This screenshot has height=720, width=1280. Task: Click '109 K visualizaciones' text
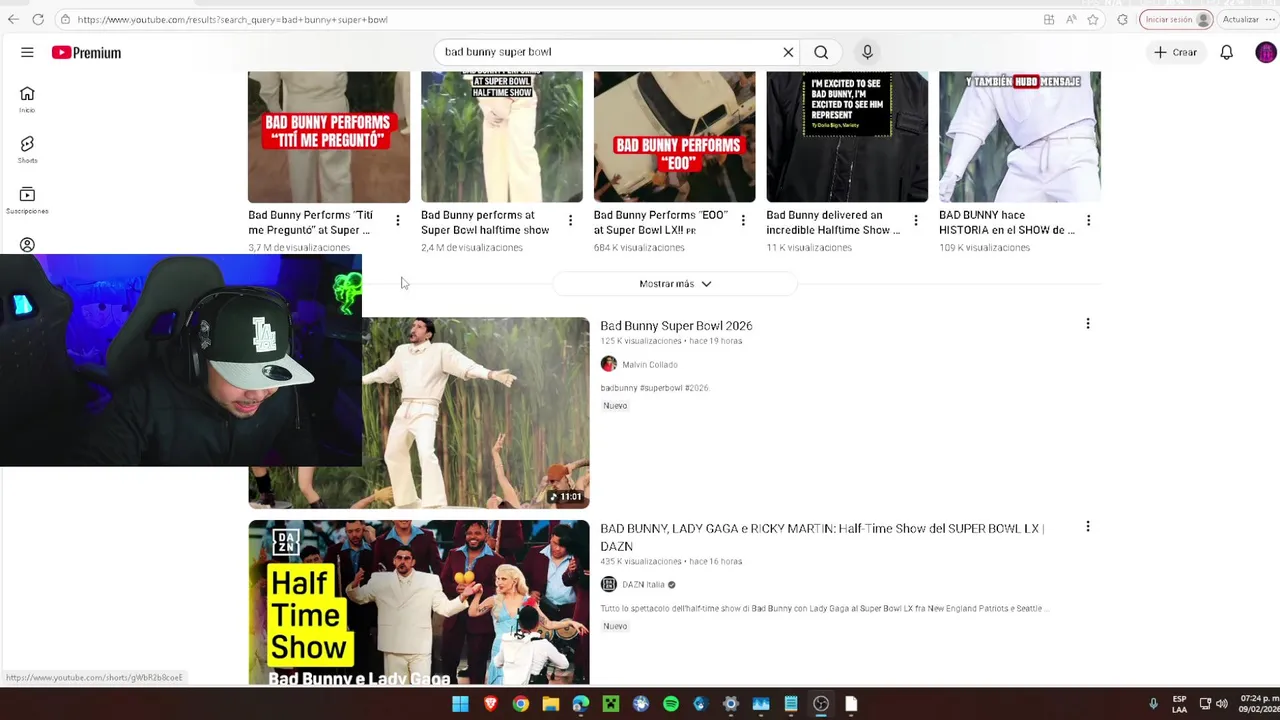click(984, 248)
